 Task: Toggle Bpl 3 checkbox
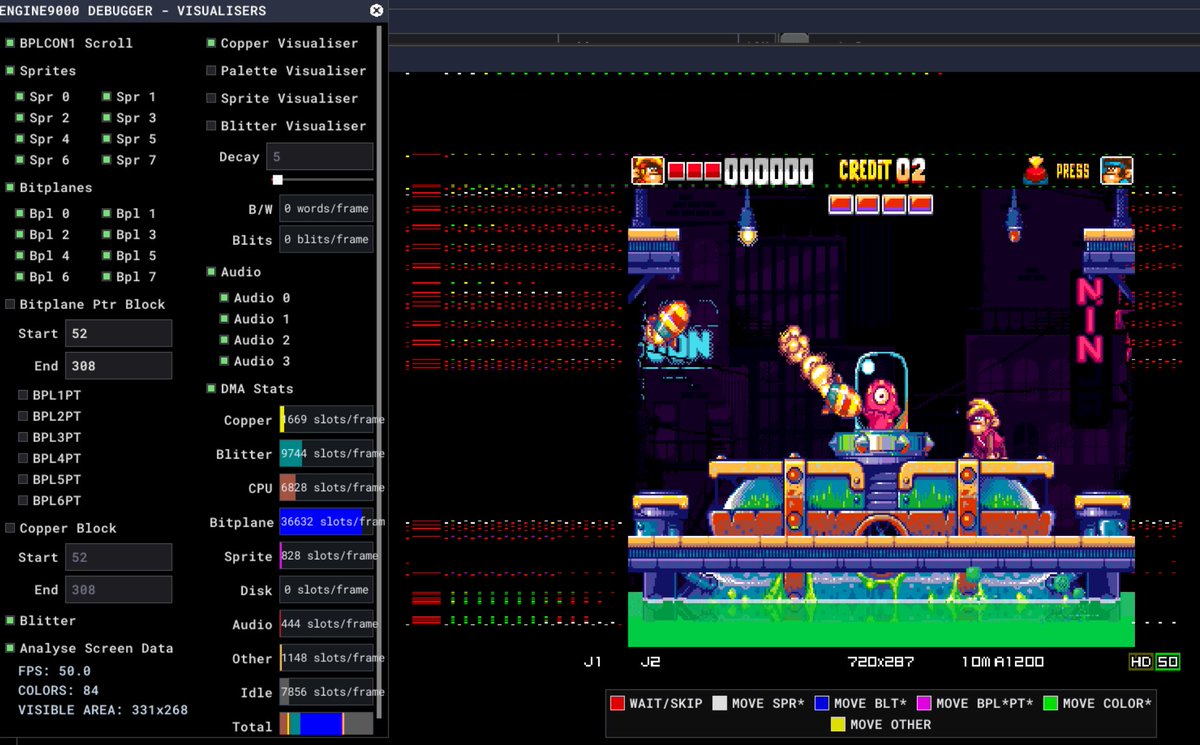pos(106,234)
